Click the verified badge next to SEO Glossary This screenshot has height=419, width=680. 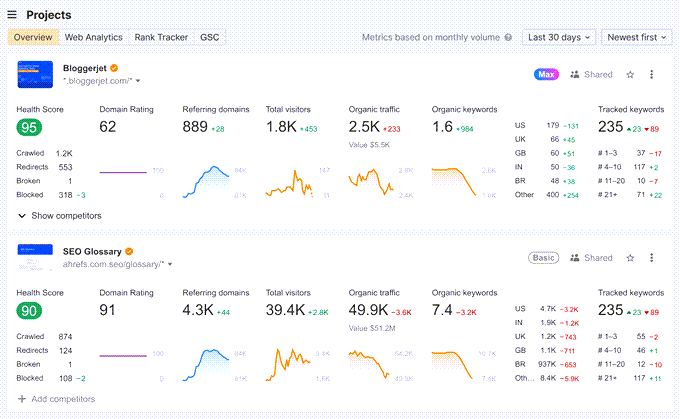(129, 252)
